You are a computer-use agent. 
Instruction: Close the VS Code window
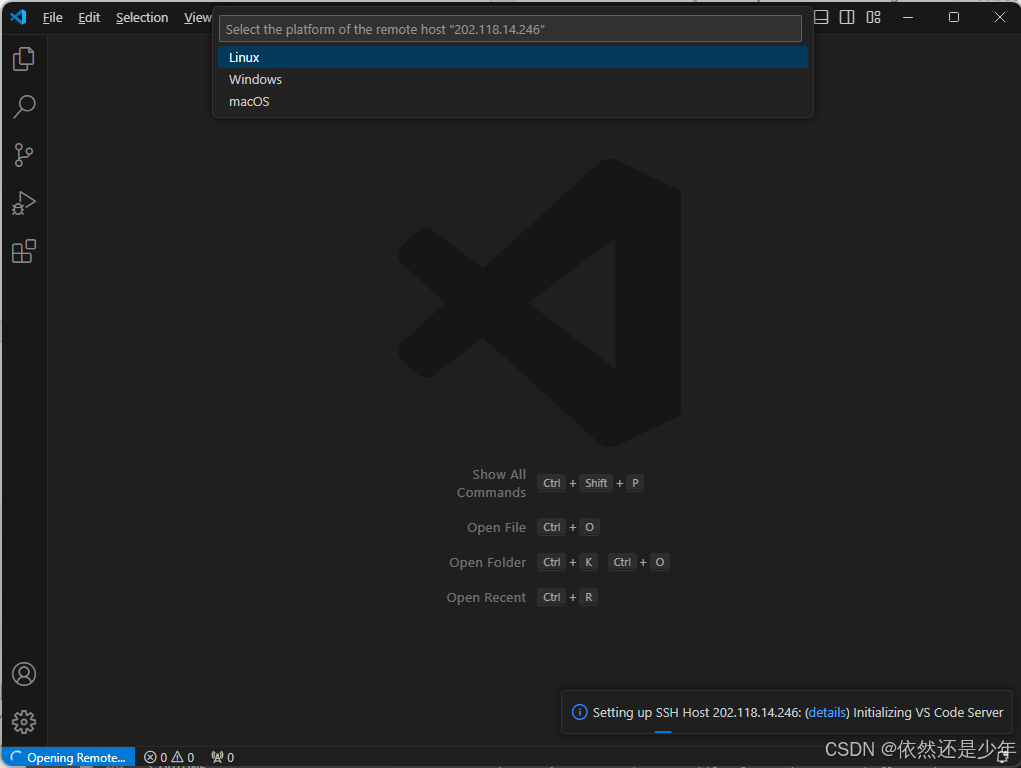click(x=1000, y=18)
